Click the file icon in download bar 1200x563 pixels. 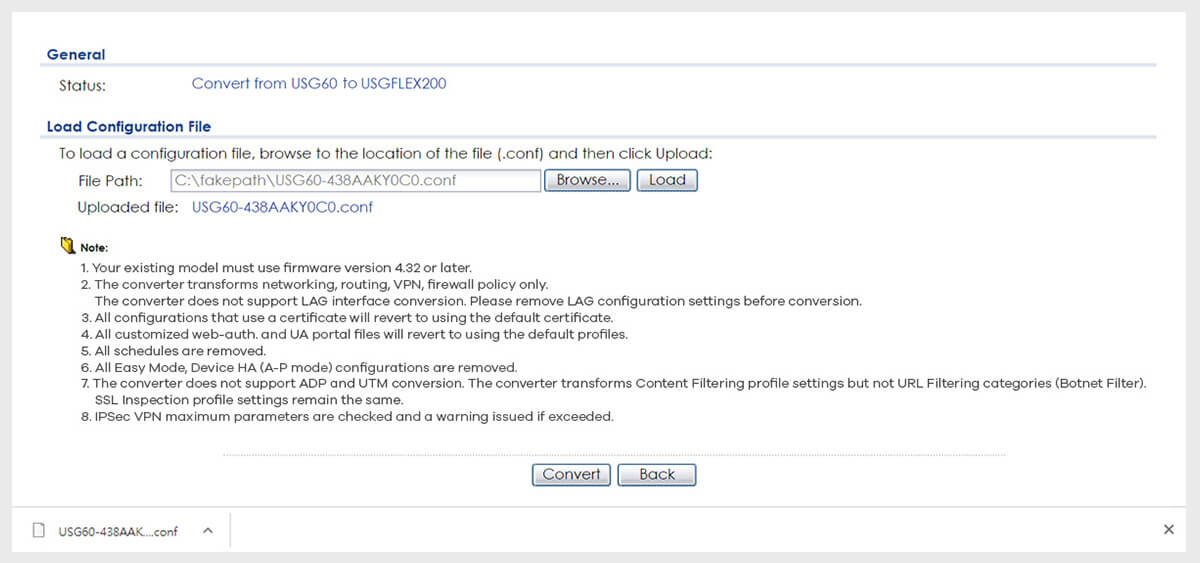(39, 531)
